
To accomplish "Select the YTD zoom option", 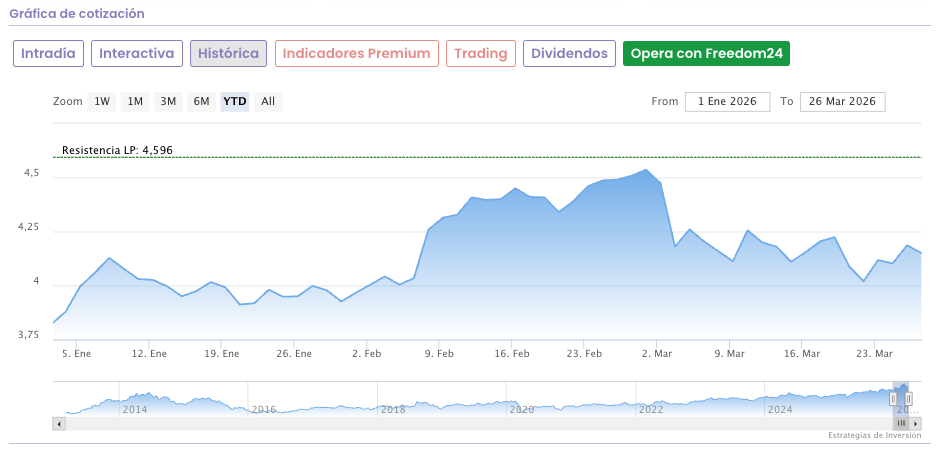I will [235, 101].
